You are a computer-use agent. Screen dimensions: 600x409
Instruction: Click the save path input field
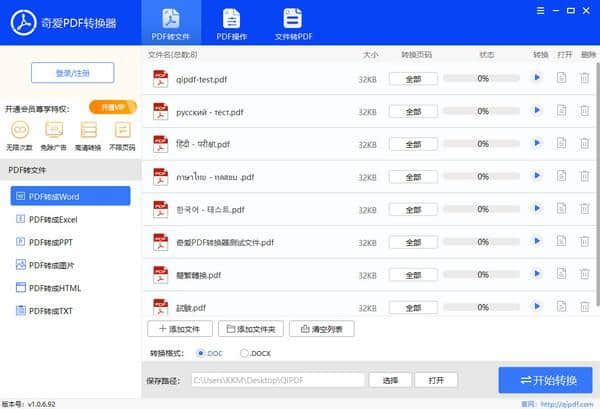276,380
